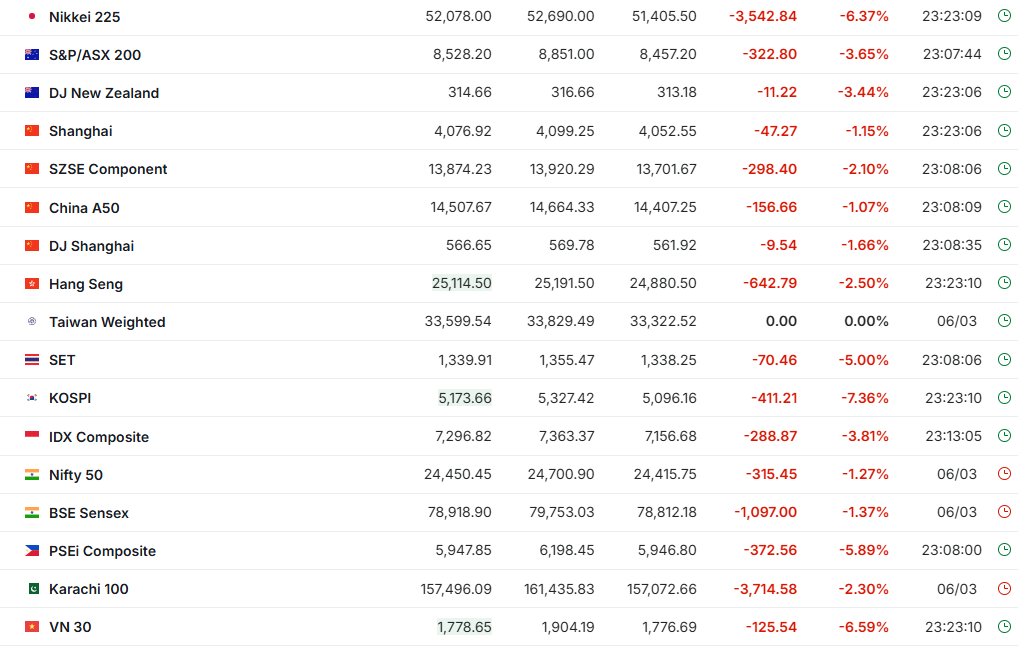
Task: Click the Australia flag next to S&P/ASX 200
Action: pyautogui.click(x=32, y=55)
